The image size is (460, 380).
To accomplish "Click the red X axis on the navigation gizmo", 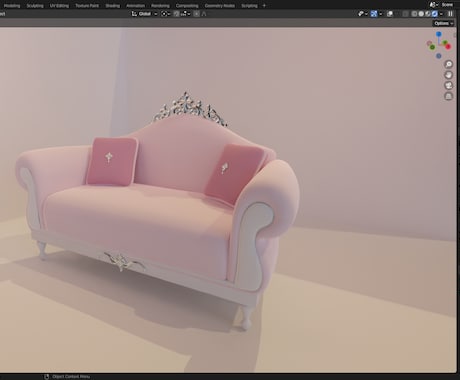I will (x=448, y=47).
